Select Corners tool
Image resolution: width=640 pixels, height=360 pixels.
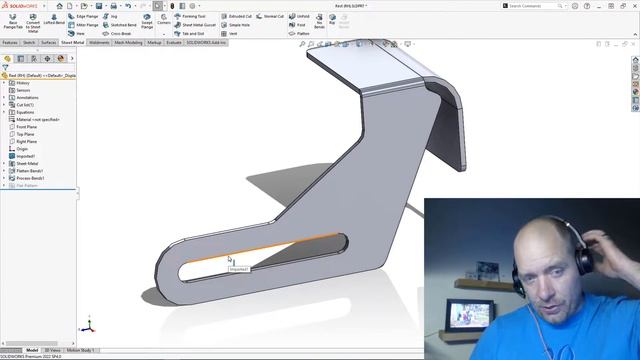(x=164, y=19)
